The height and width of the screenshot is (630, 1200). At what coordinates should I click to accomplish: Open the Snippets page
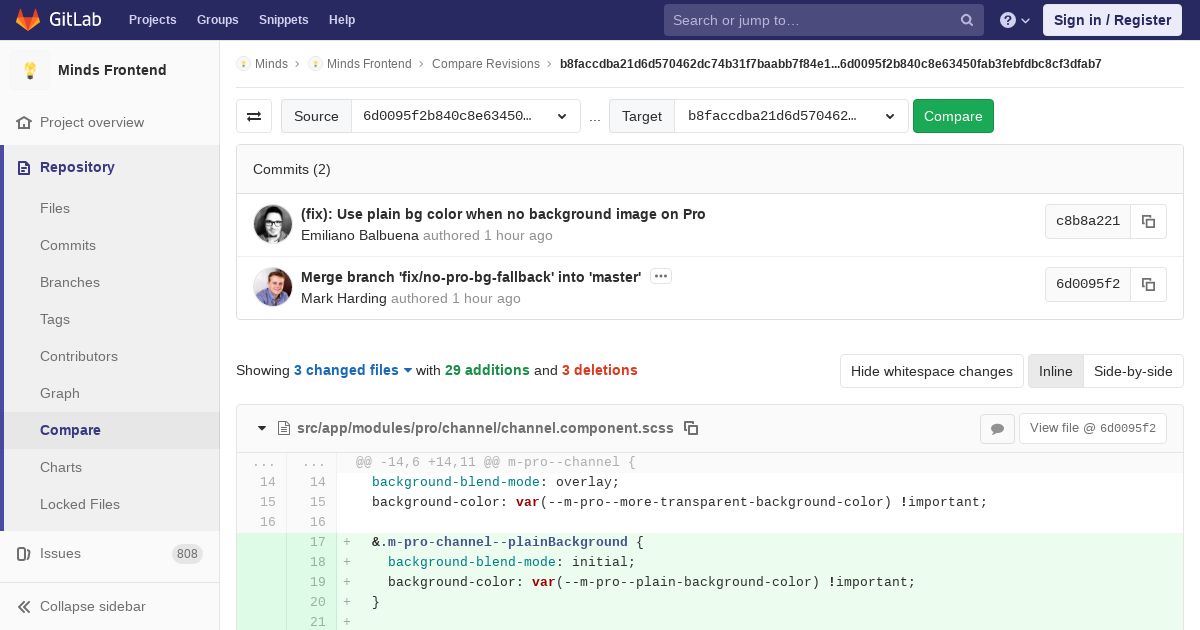pos(283,20)
